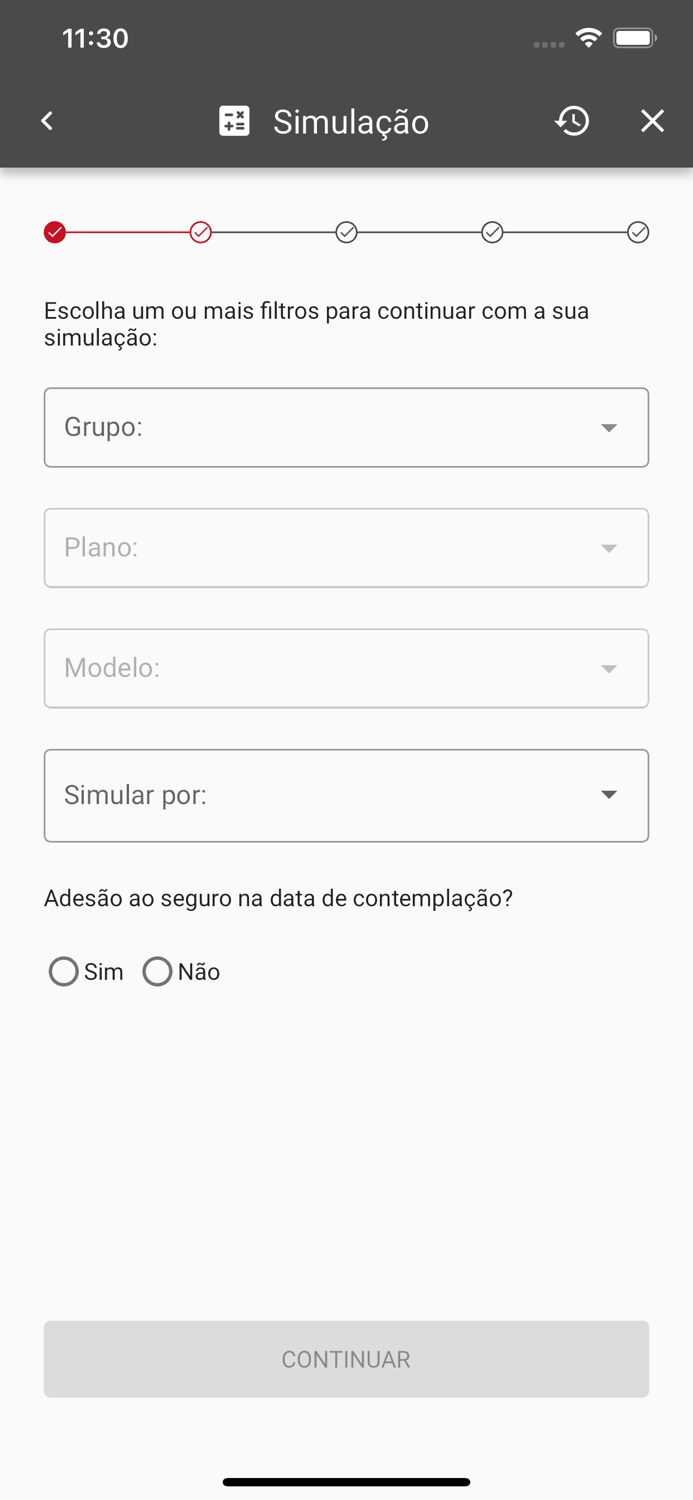Tap the Wi-Fi icon in the status bar
693x1500 pixels.
[x=588, y=37]
